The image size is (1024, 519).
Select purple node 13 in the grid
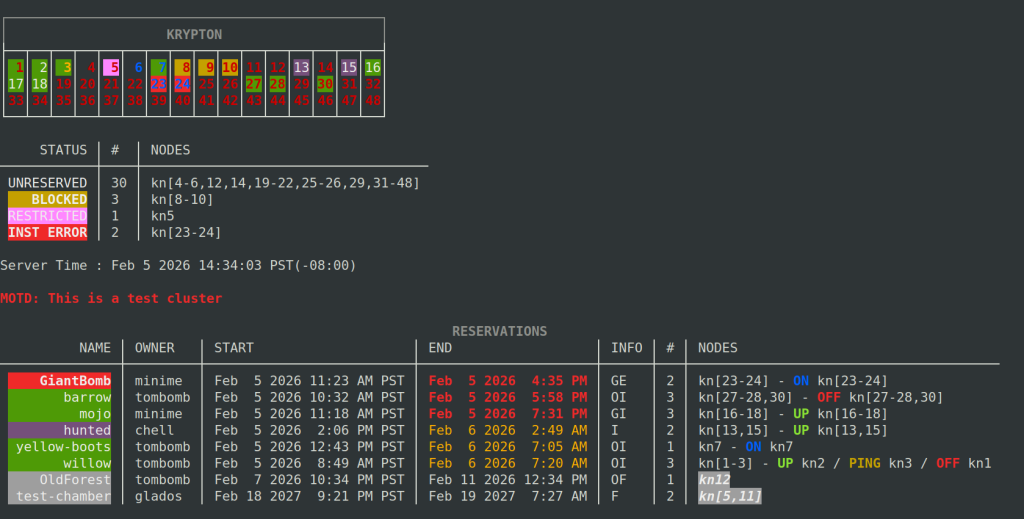pos(301,68)
